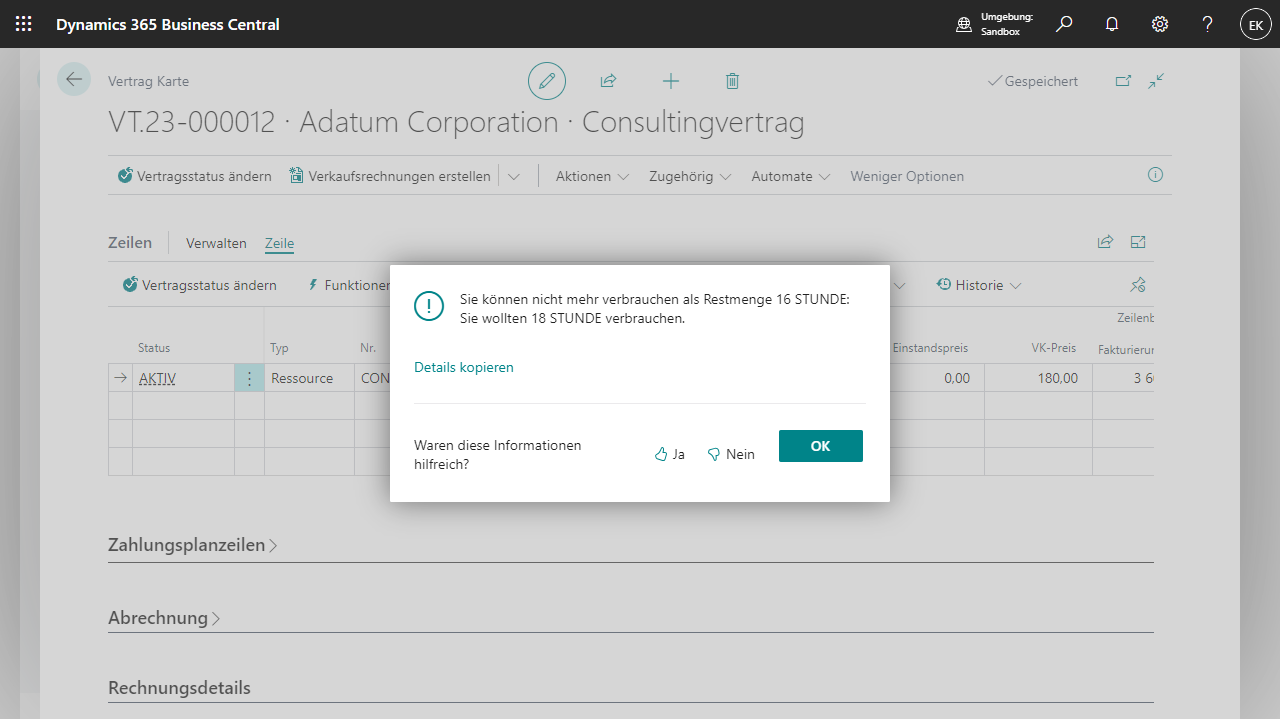This screenshot has width=1280, height=720.
Task: Click the AKTIV status cell
Action: click(x=183, y=378)
